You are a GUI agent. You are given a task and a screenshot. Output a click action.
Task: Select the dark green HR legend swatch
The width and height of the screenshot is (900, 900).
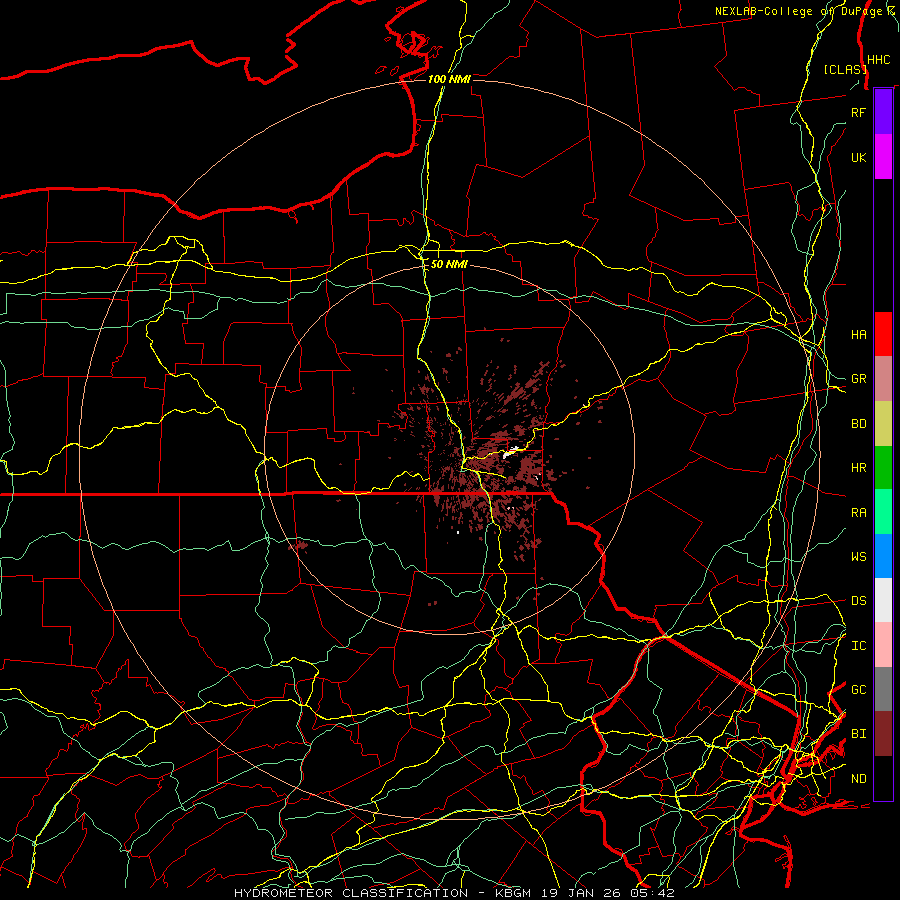pos(883,468)
